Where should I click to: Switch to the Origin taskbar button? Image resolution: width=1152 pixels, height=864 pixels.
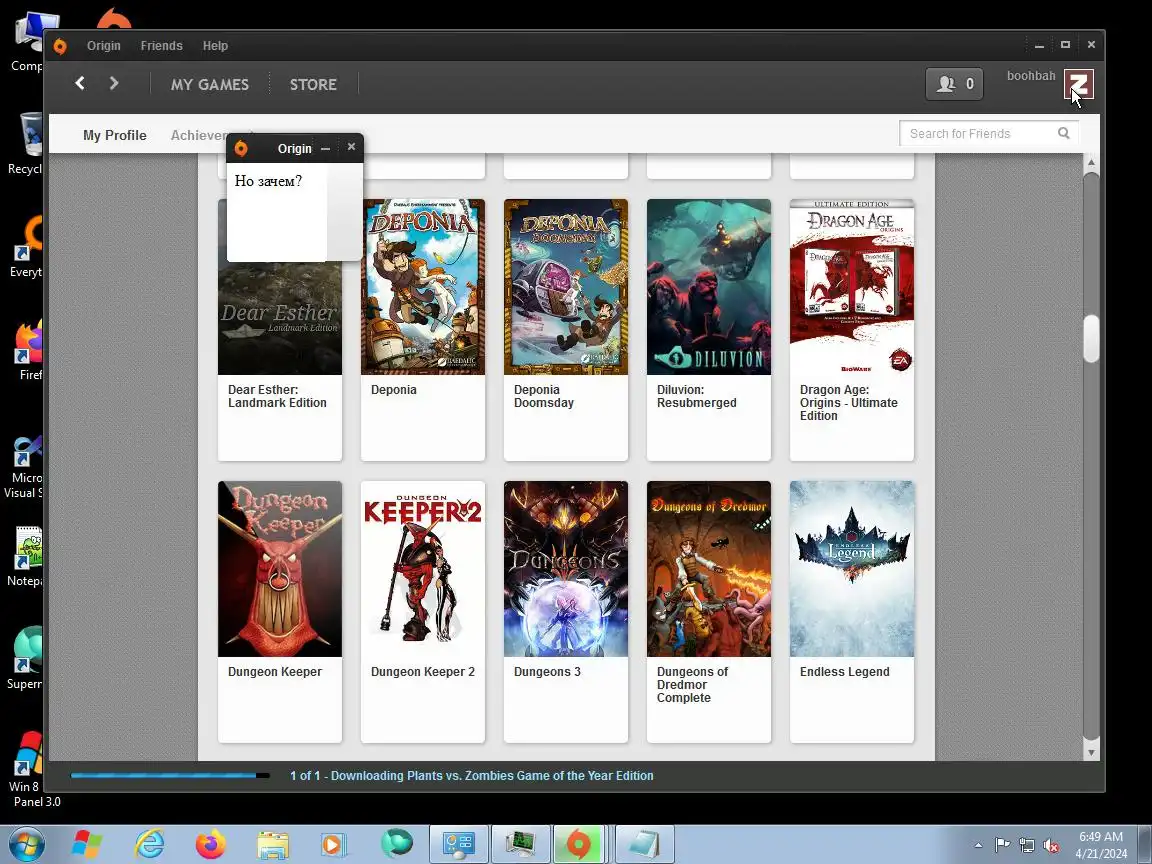pos(580,844)
